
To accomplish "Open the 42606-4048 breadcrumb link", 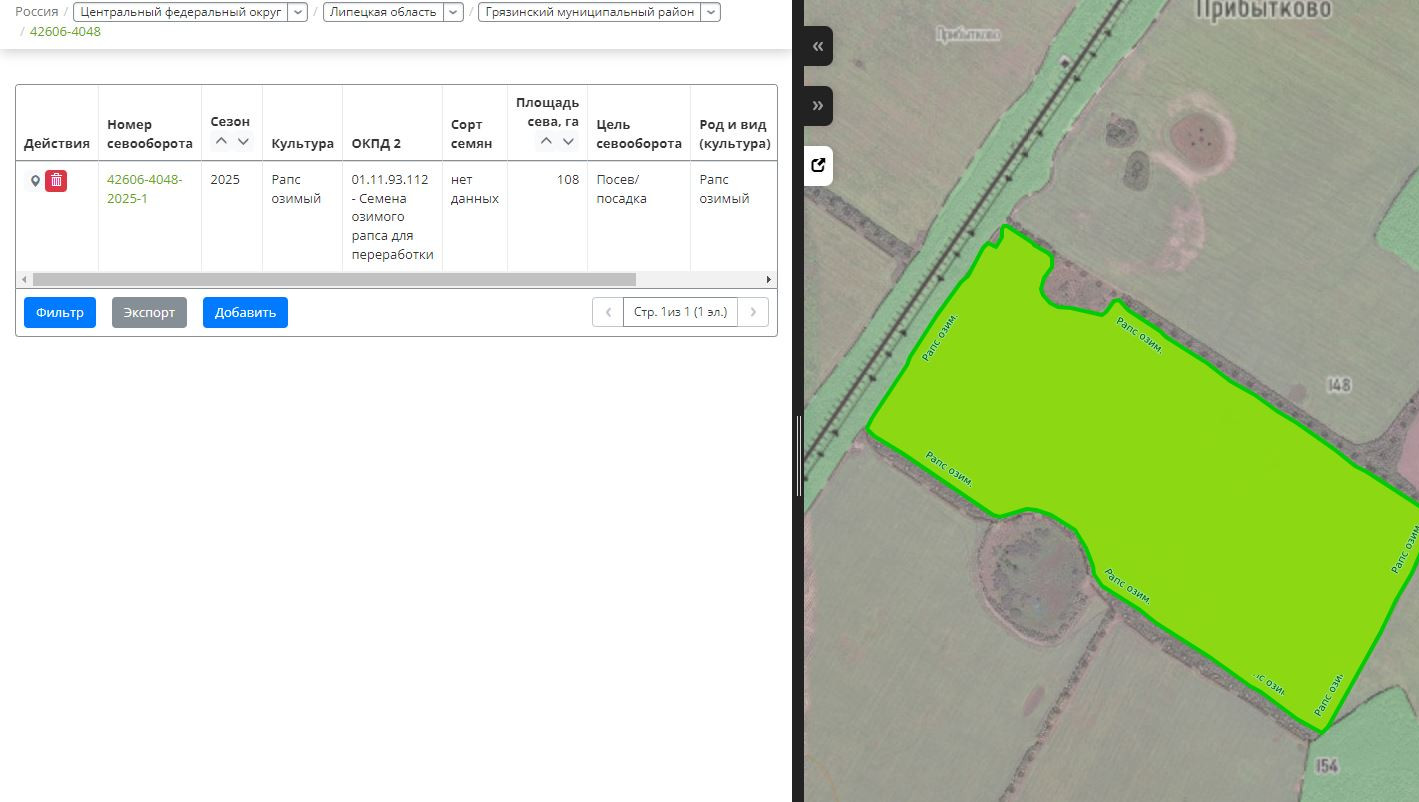I will (65, 31).
